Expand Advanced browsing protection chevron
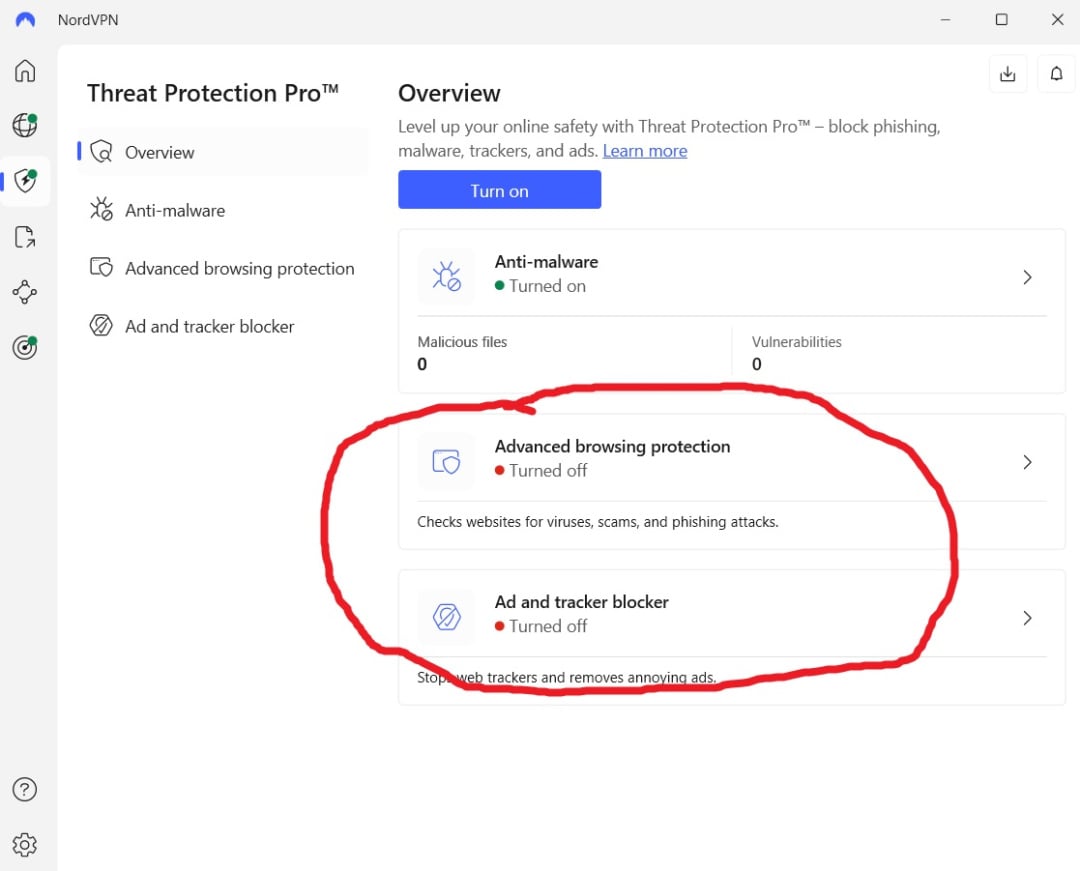Image resolution: width=1080 pixels, height=871 pixels. (1027, 462)
